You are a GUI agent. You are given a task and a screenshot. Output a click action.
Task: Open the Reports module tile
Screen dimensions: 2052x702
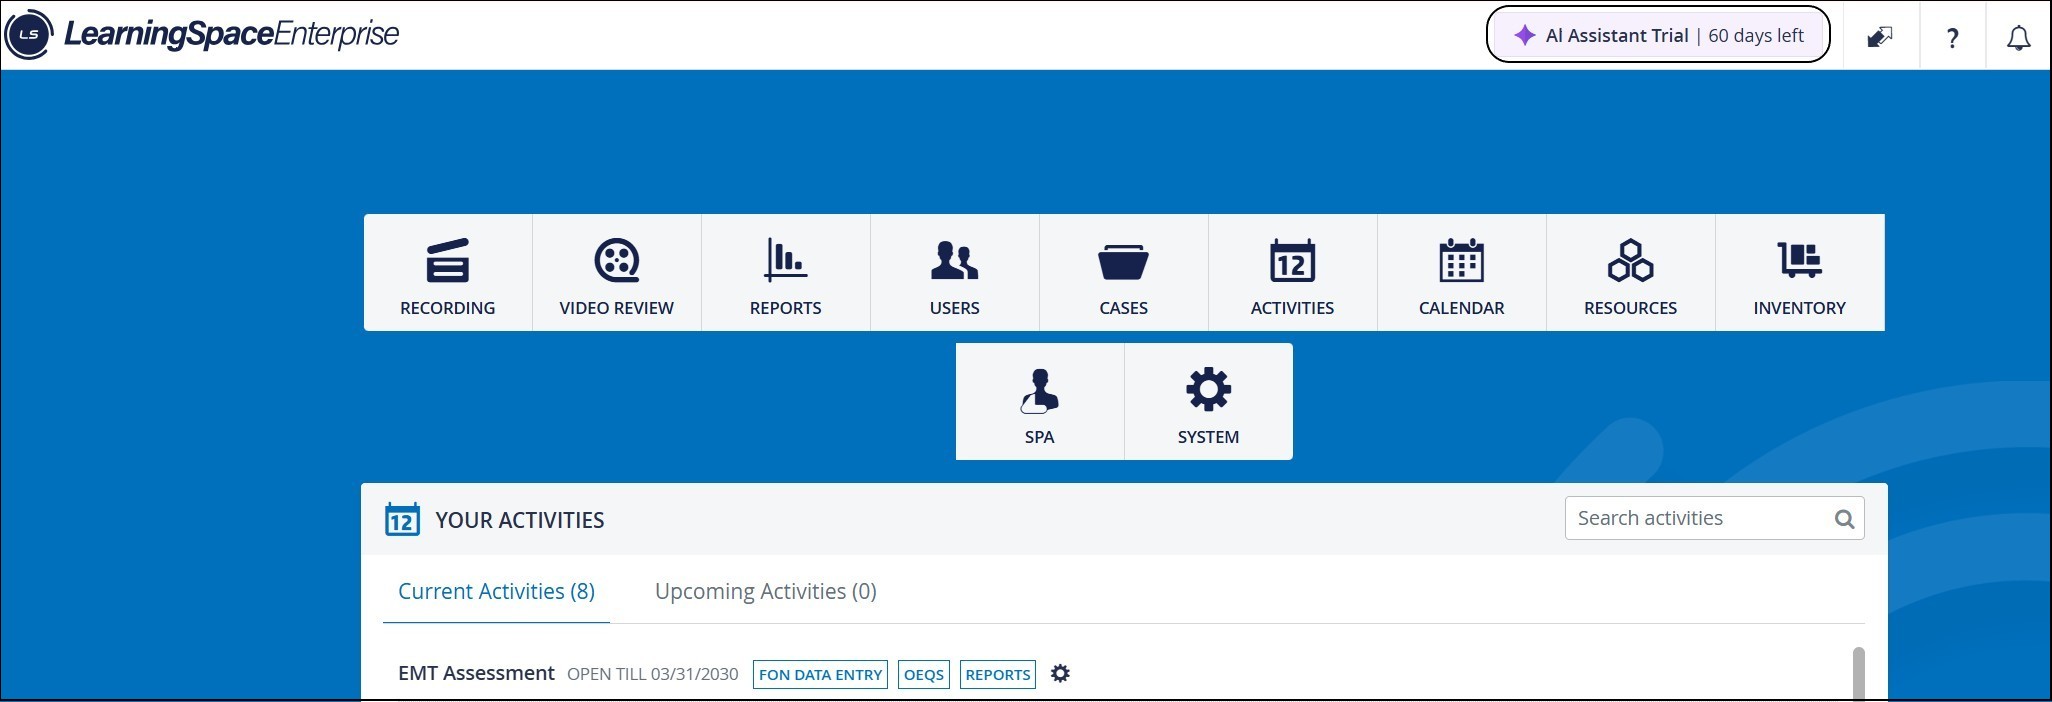(x=786, y=272)
